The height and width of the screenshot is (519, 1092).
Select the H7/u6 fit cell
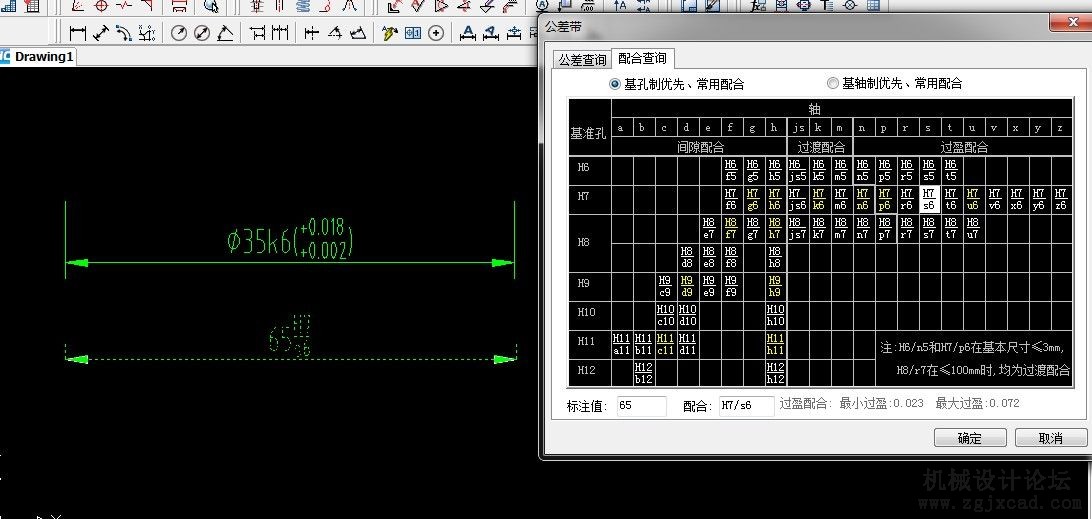973,199
